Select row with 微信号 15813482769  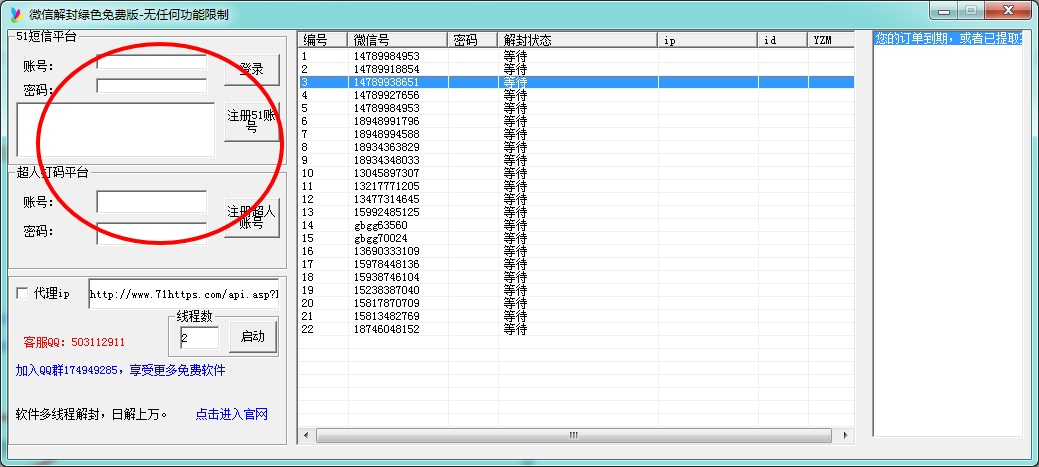[576, 316]
